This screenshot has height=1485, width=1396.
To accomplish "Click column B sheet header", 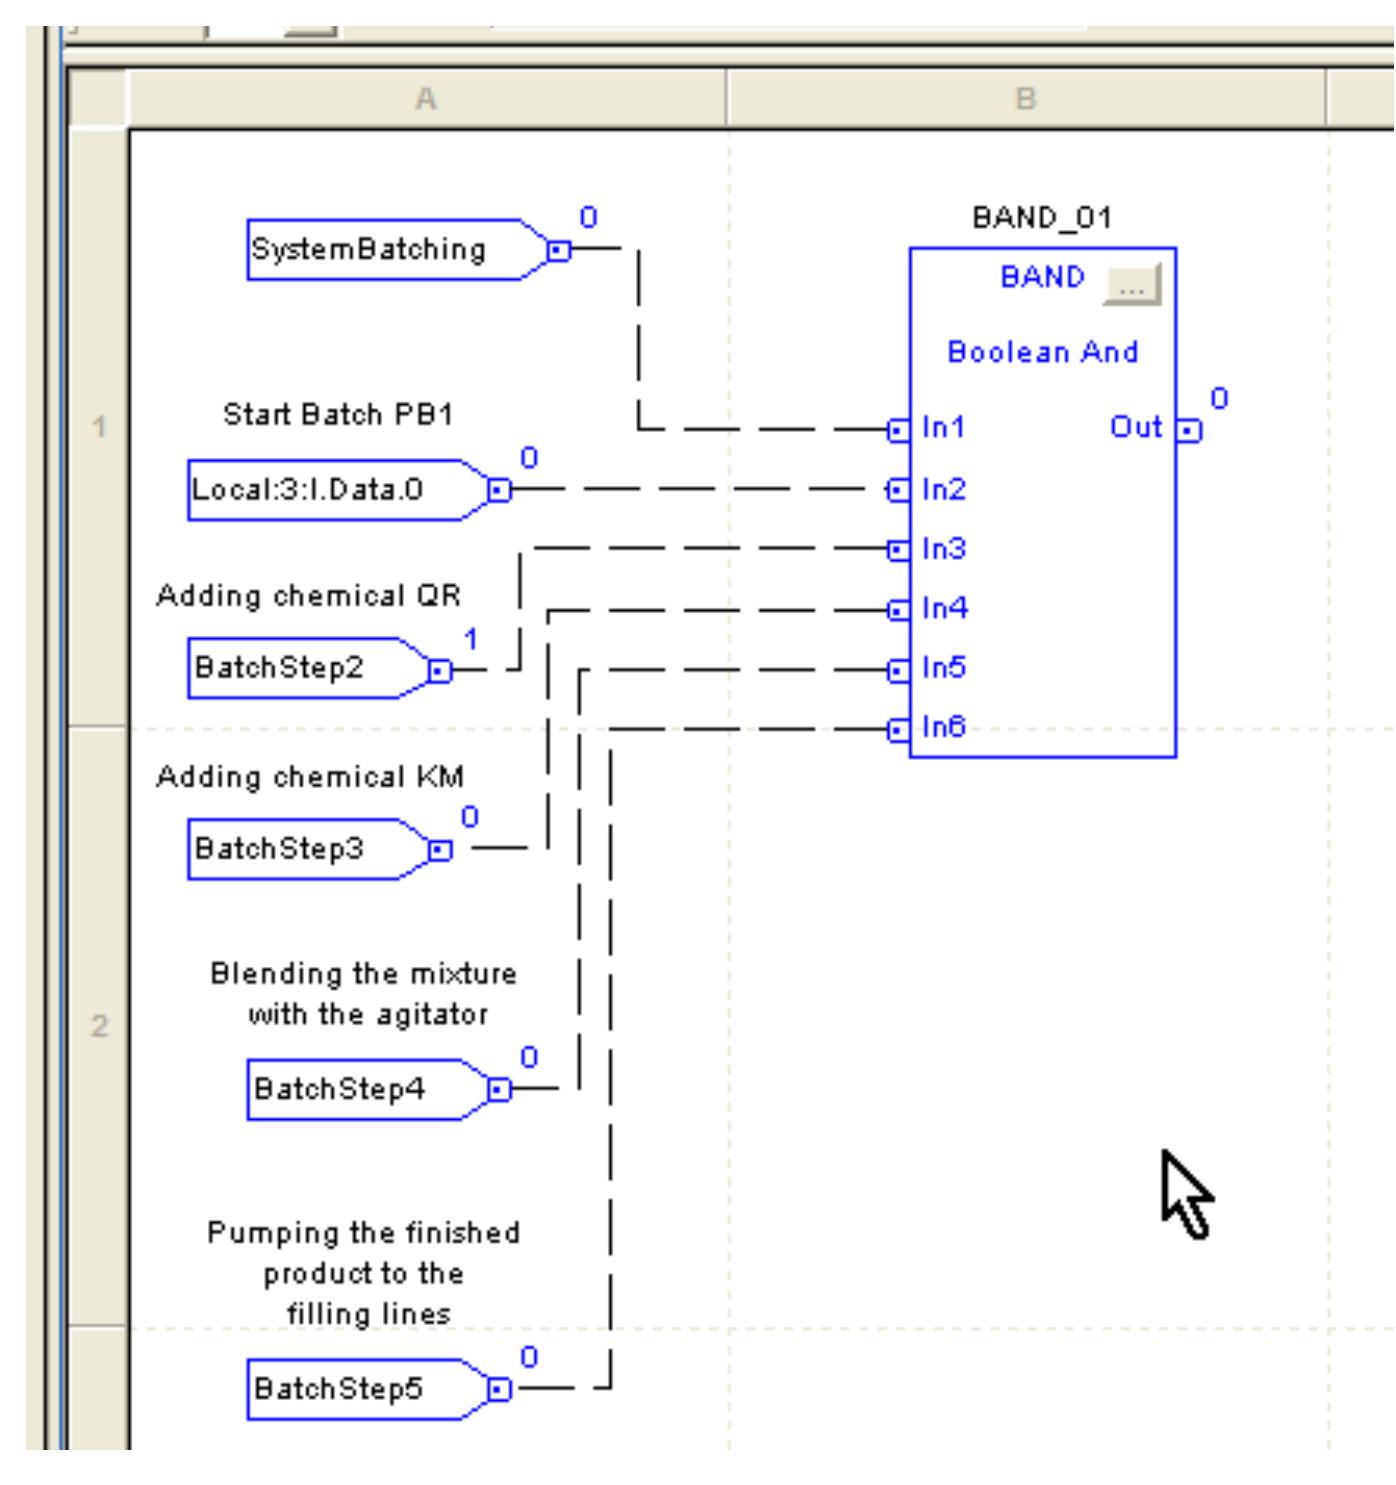I will point(1026,99).
